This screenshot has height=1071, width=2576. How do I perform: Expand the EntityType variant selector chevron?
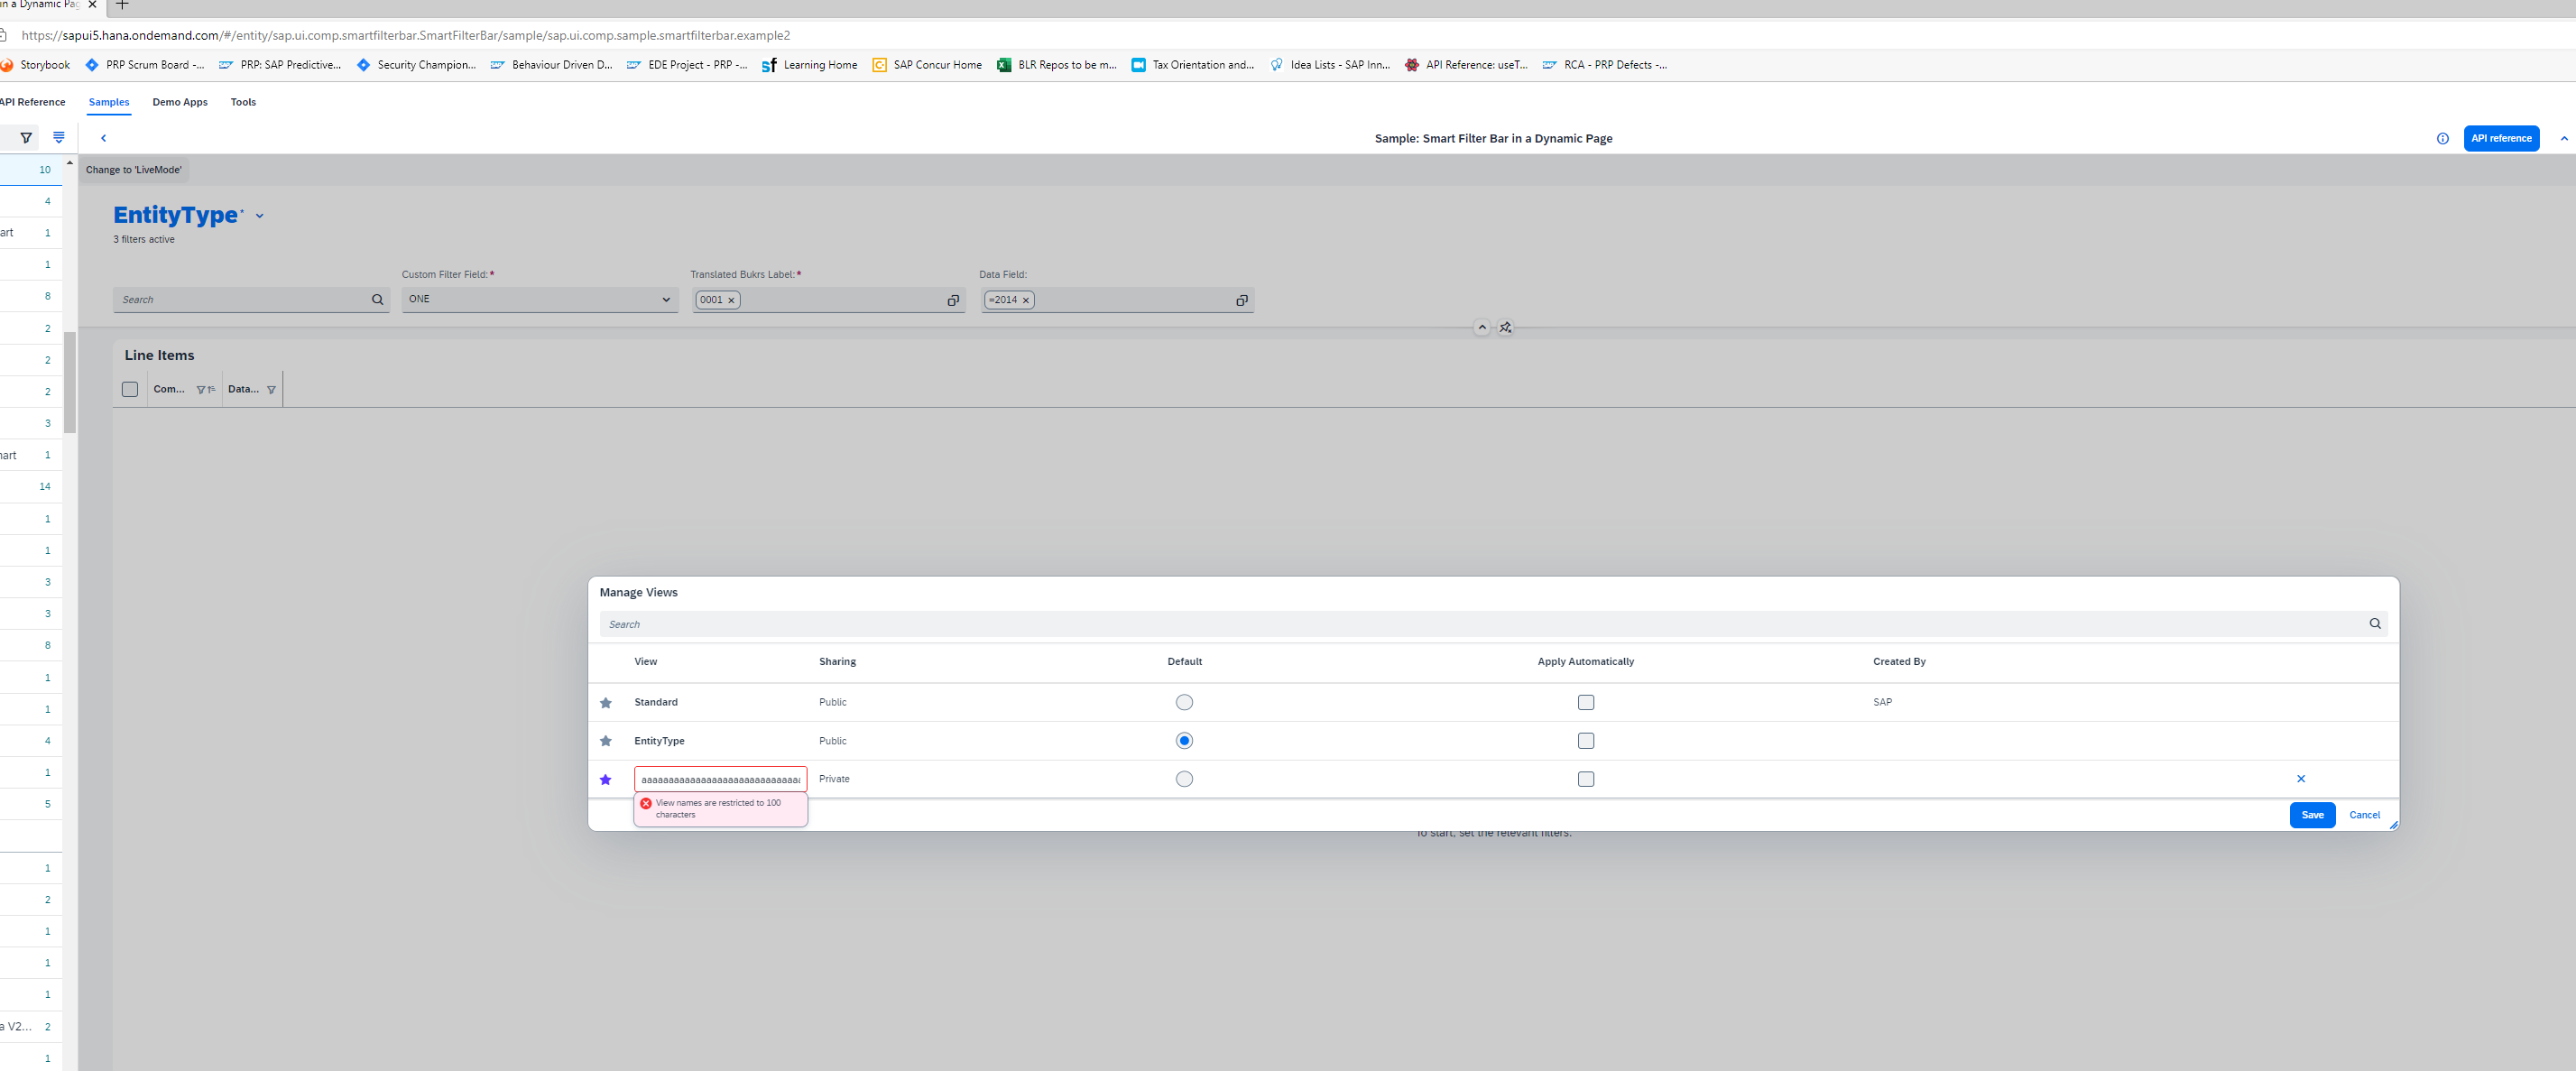[x=259, y=215]
